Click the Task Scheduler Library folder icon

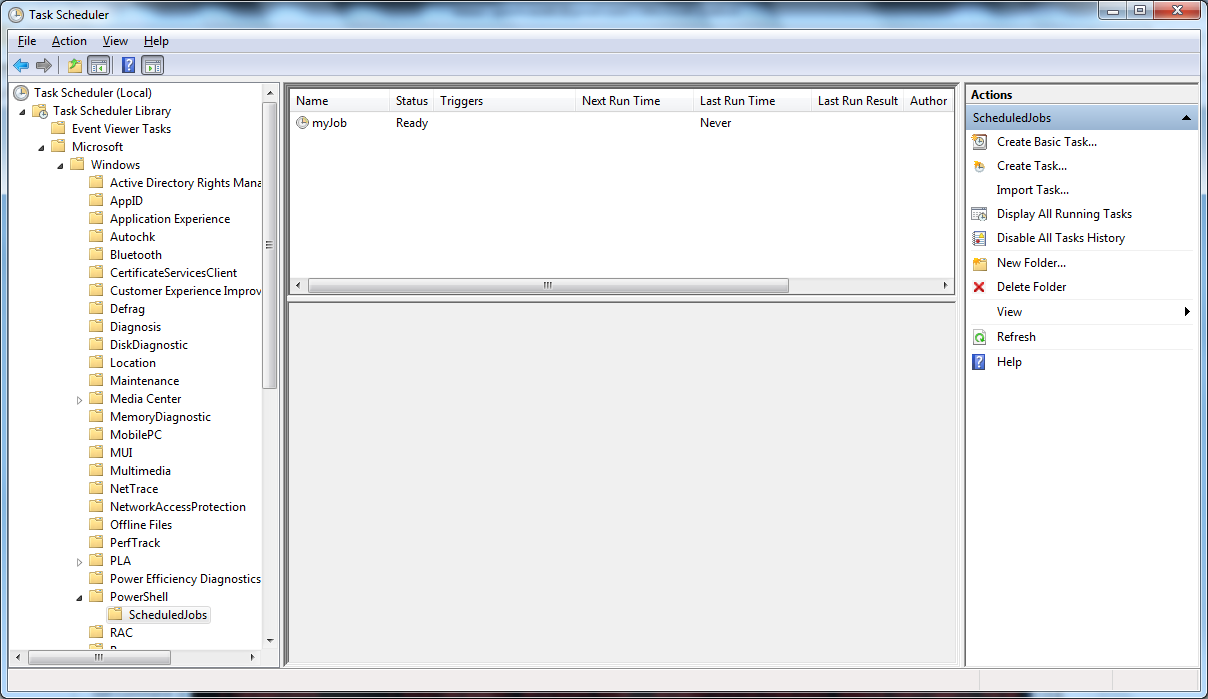[41, 111]
